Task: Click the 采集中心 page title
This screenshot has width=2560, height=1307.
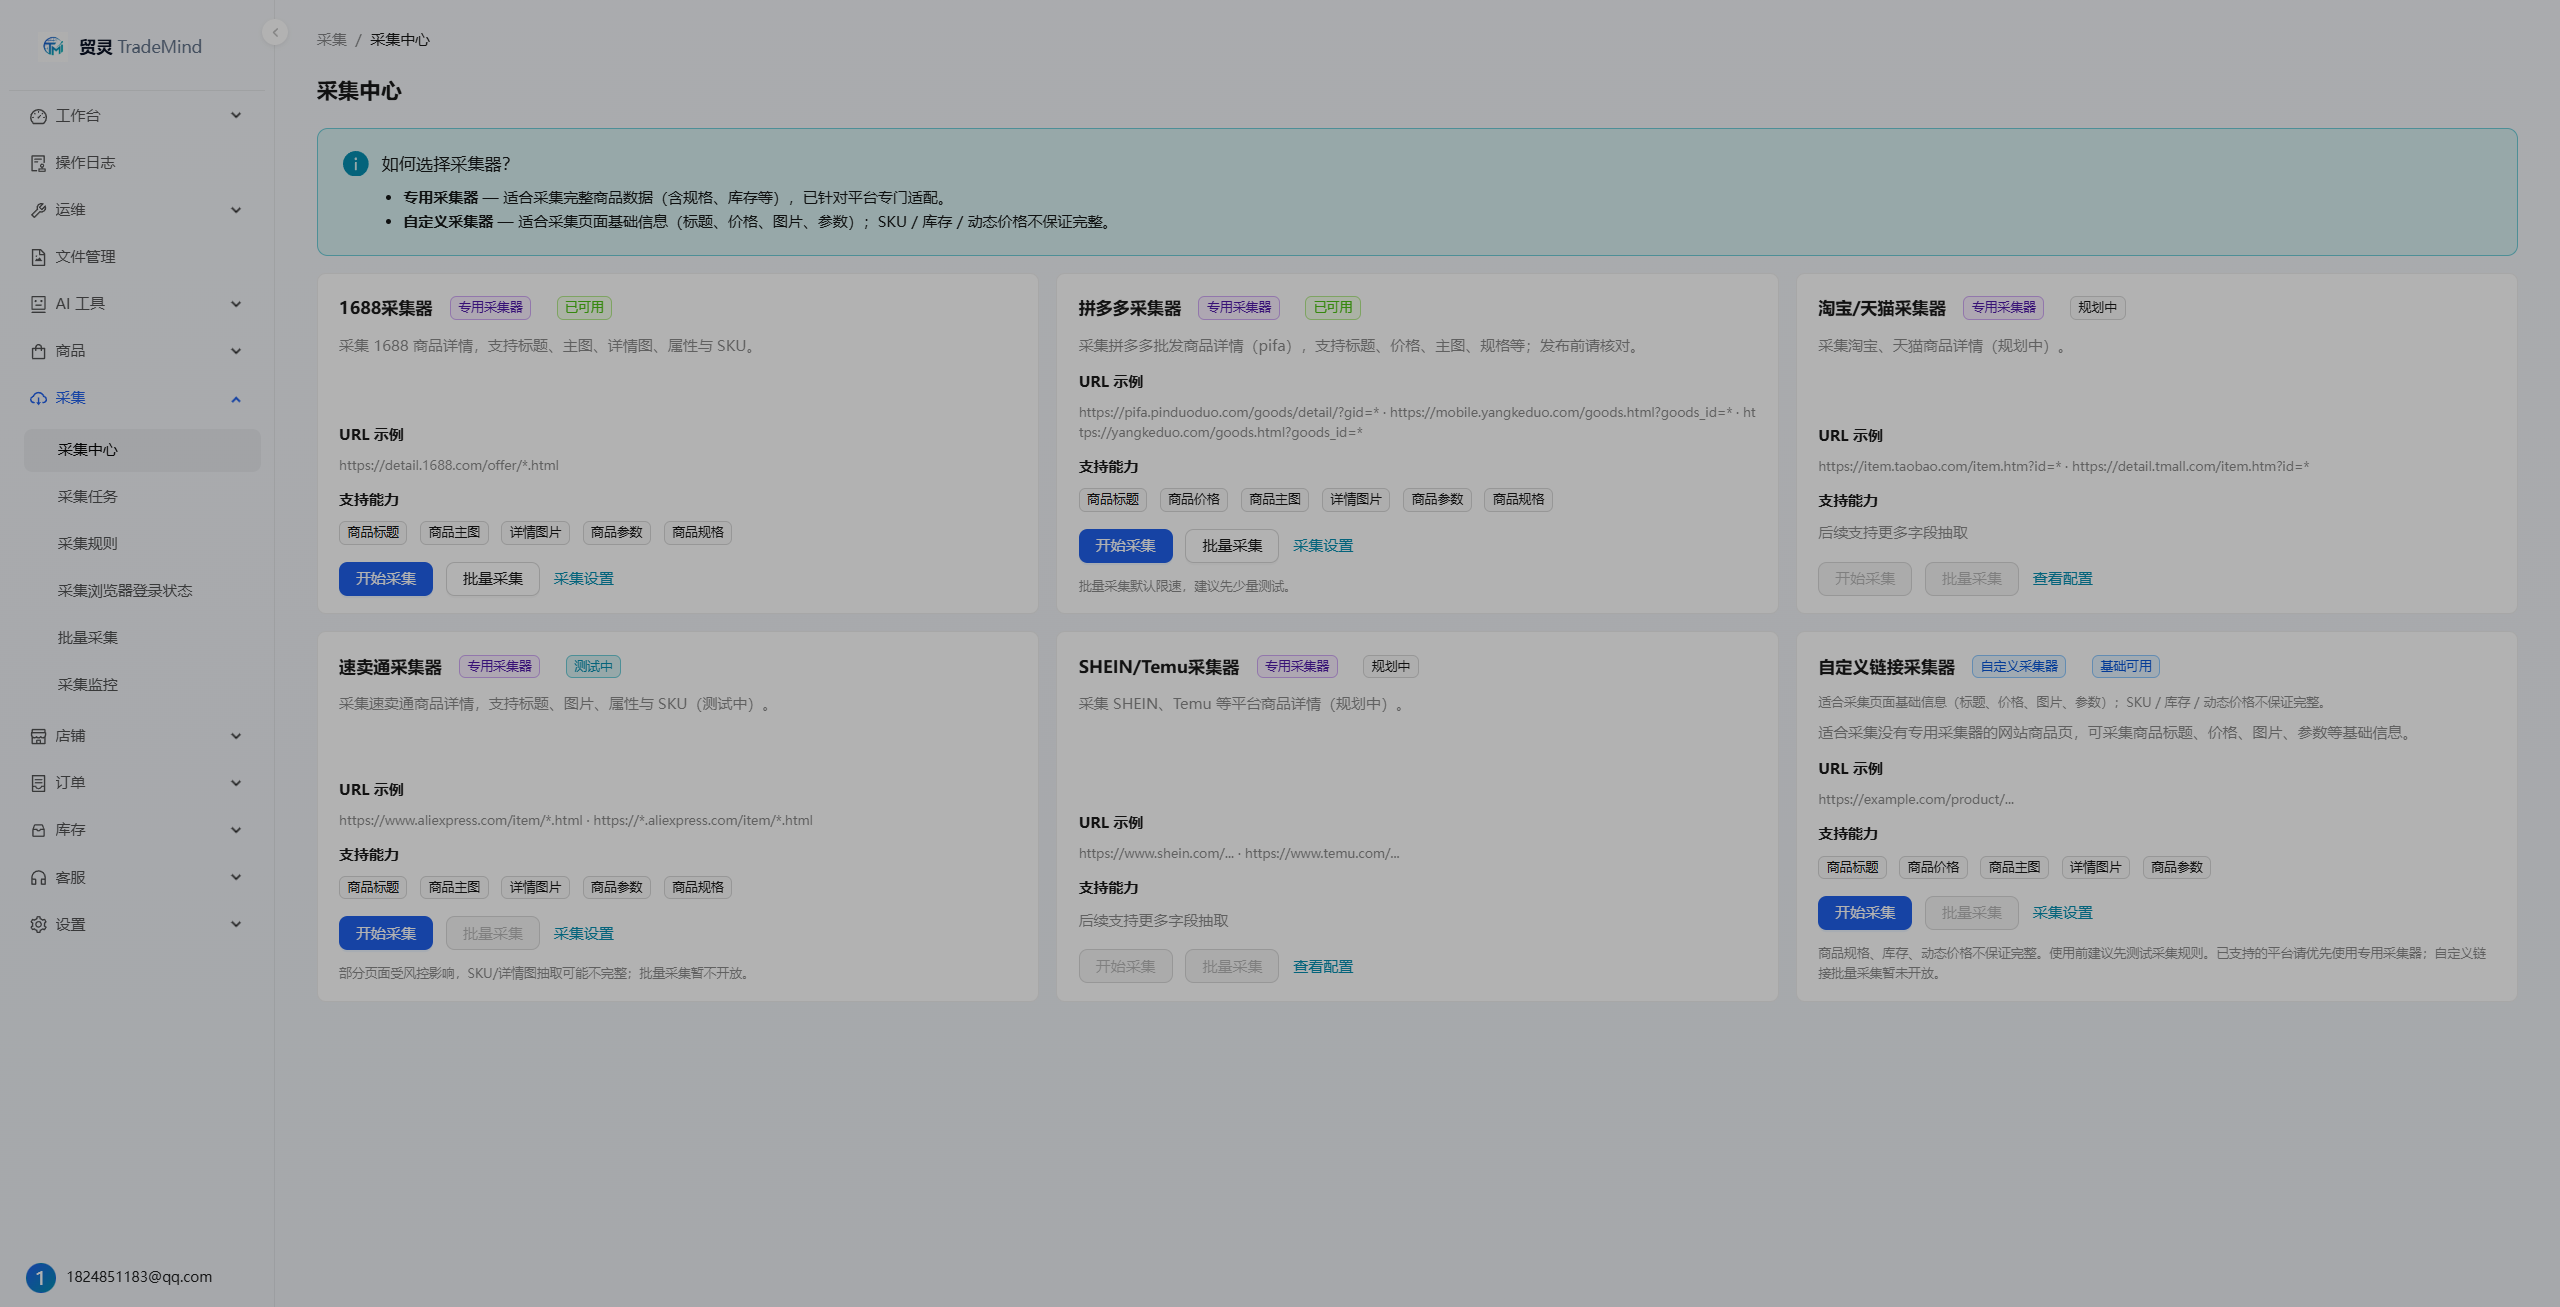Action: coord(359,91)
